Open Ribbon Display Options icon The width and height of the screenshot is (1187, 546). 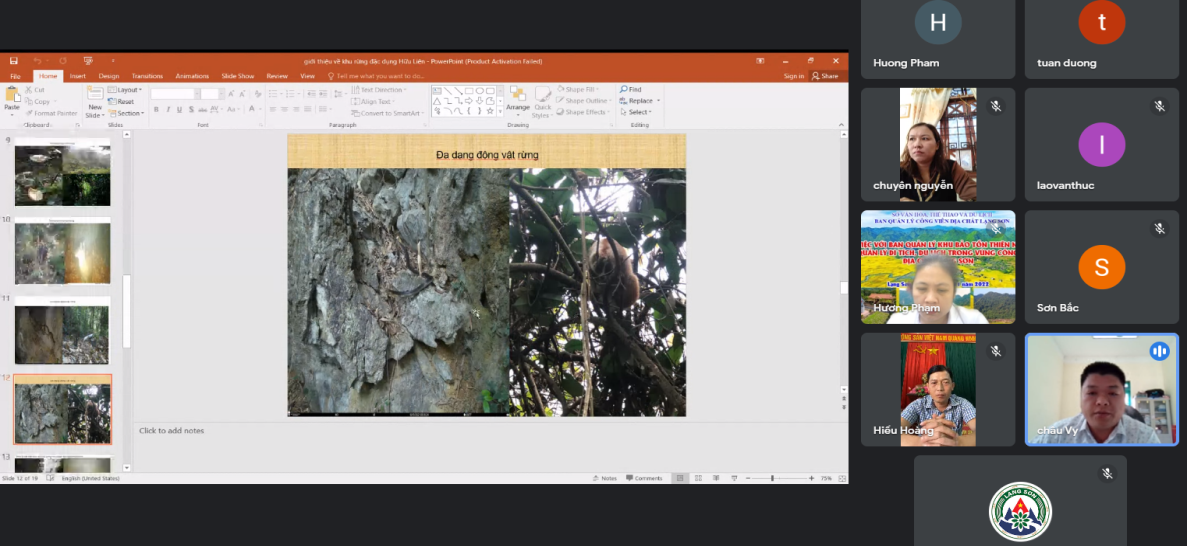tap(760, 61)
